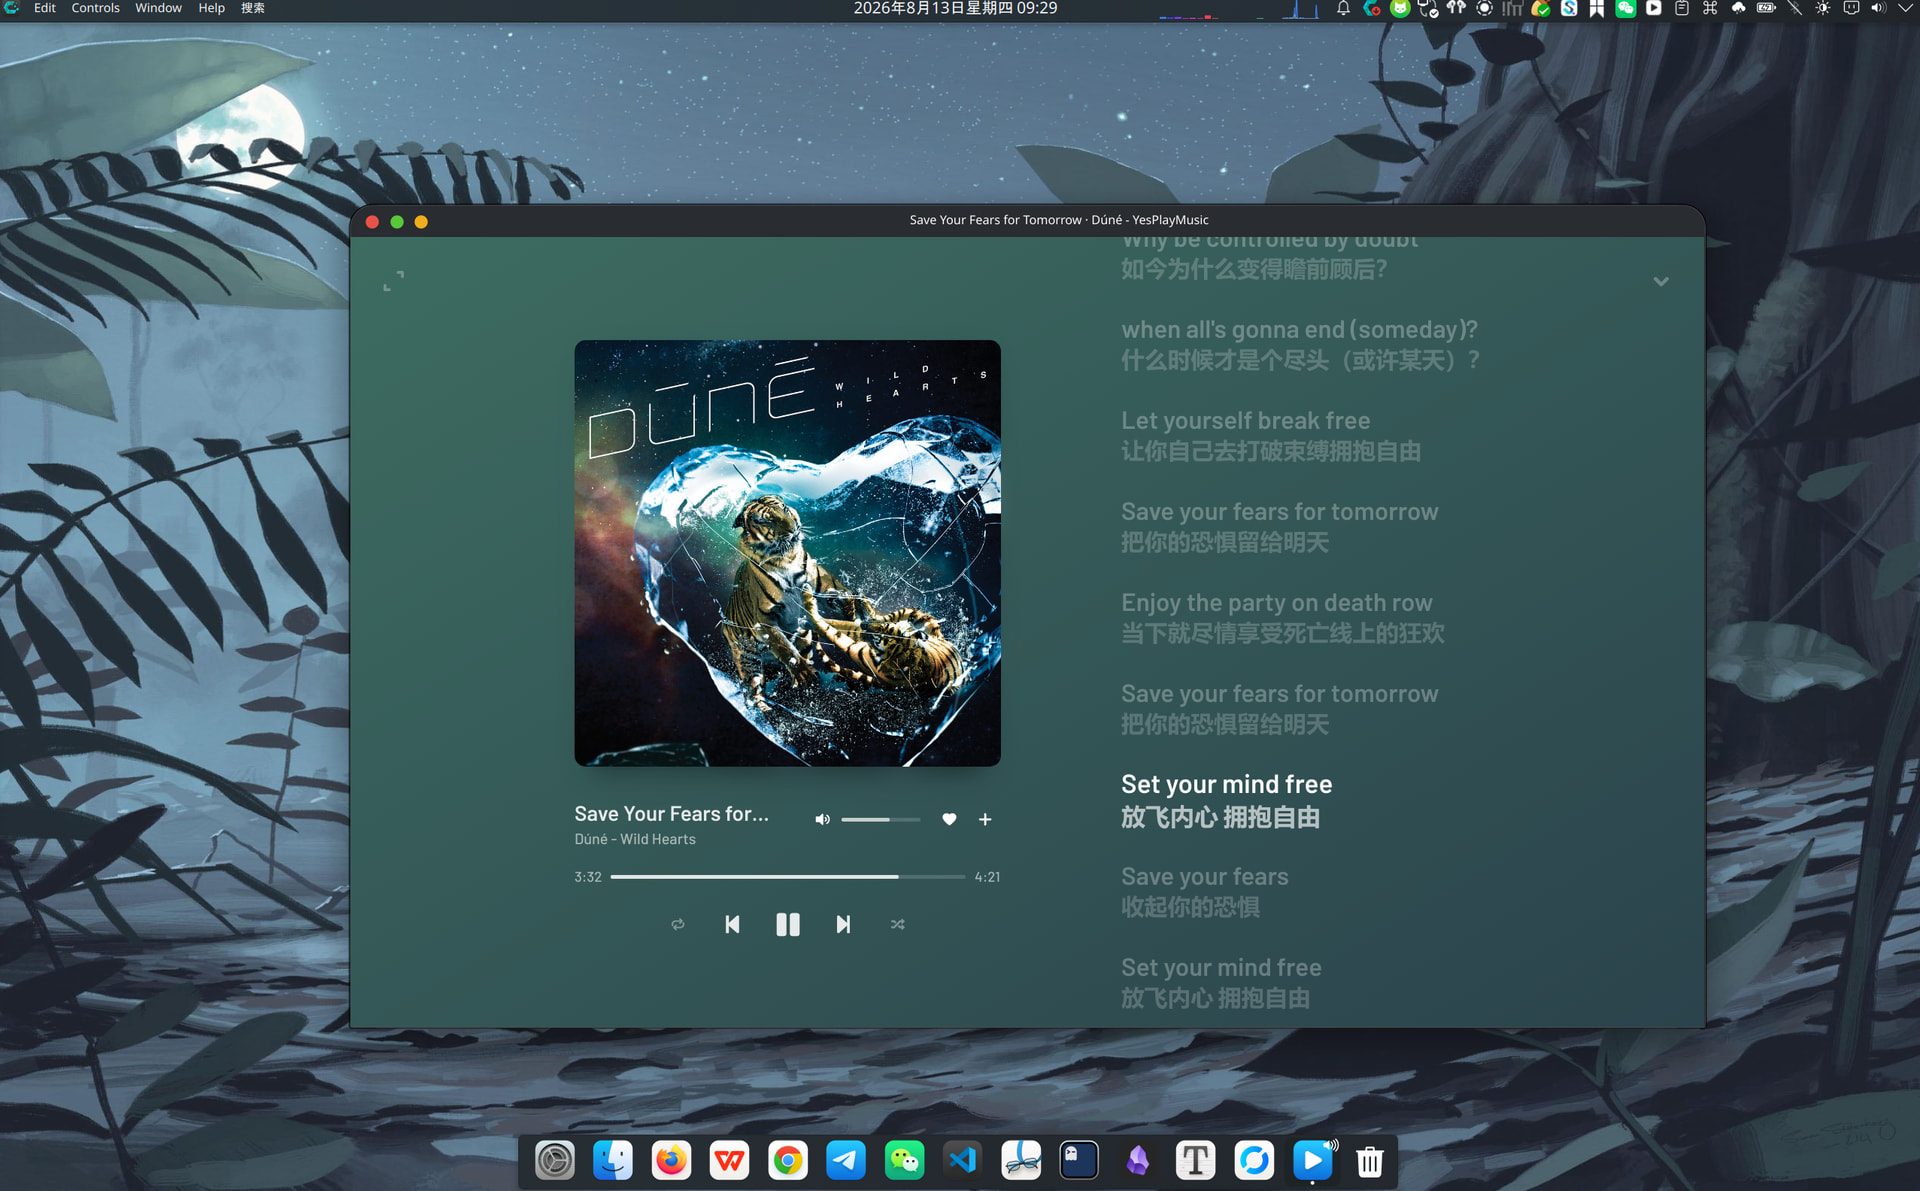Unlike the song with the heart icon
The width and height of the screenshot is (1920, 1191).
(949, 819)
